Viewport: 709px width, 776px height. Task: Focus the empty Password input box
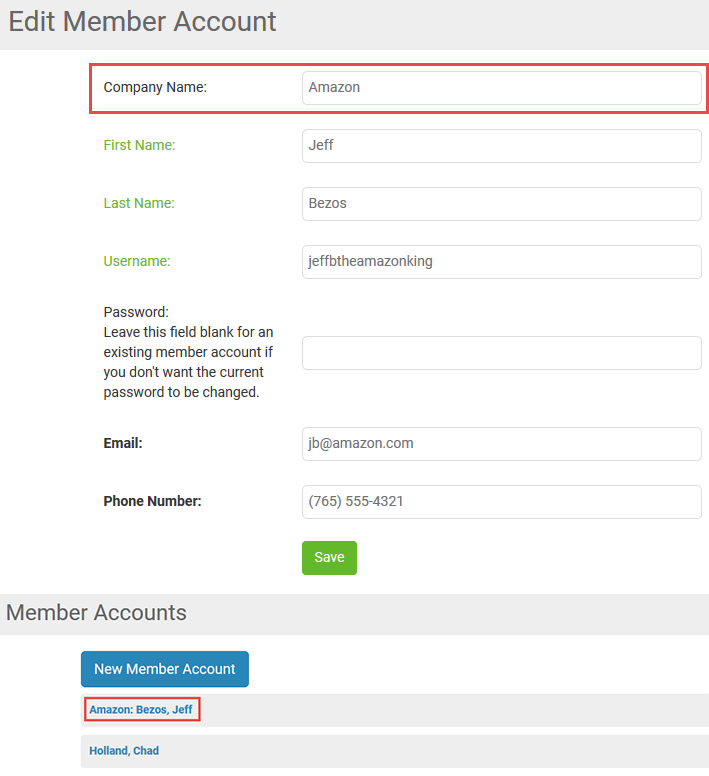click(502, 353)
